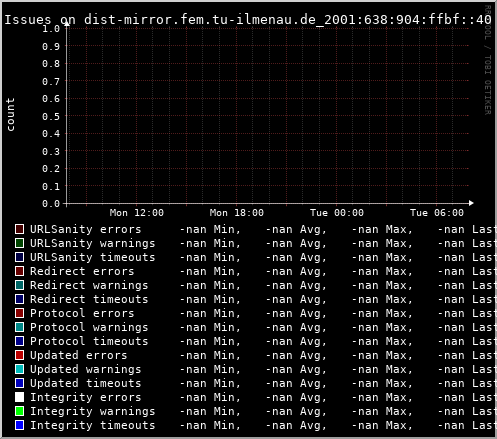Click the Updated warnings cyan swatch

pyautogui.click(x=20, y=369)
